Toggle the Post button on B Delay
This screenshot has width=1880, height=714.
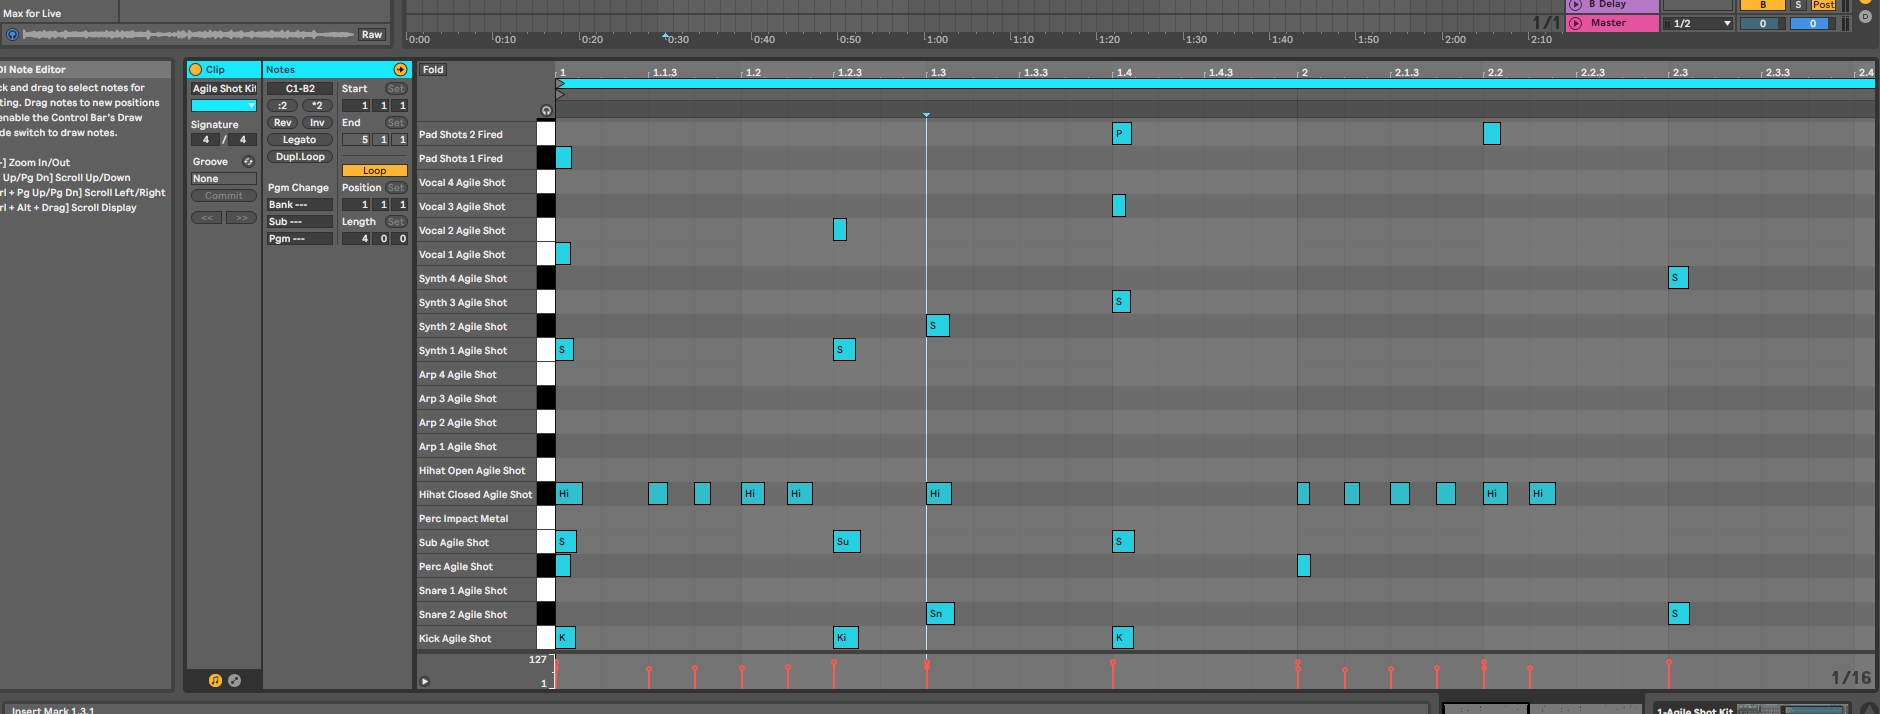(1824, 5)
